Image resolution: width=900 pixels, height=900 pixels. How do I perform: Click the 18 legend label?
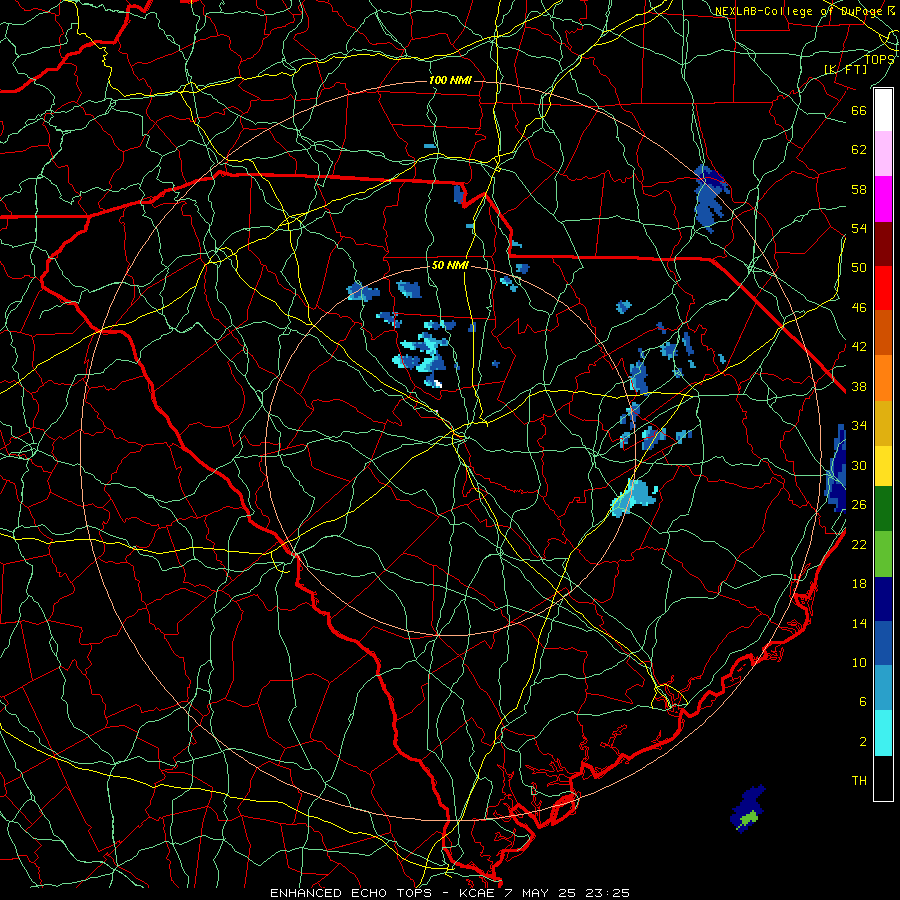(859, 584)
